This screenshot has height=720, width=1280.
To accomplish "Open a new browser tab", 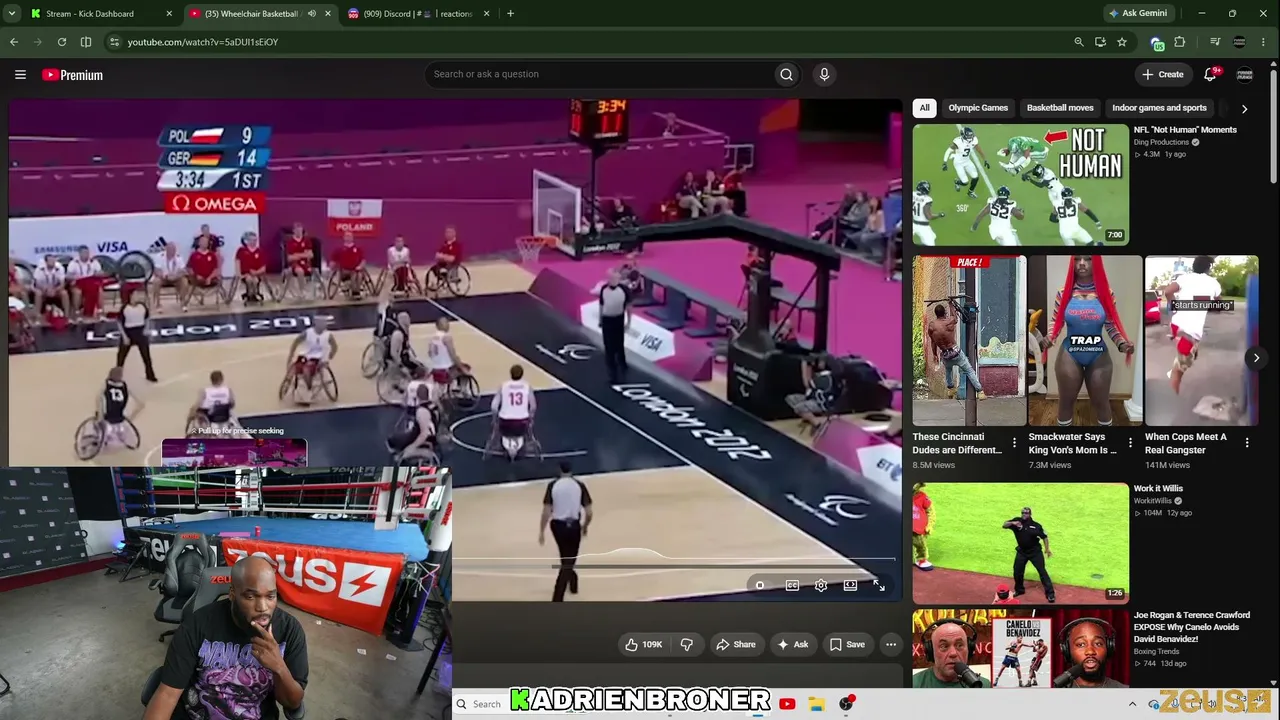I will pos(510,14).
